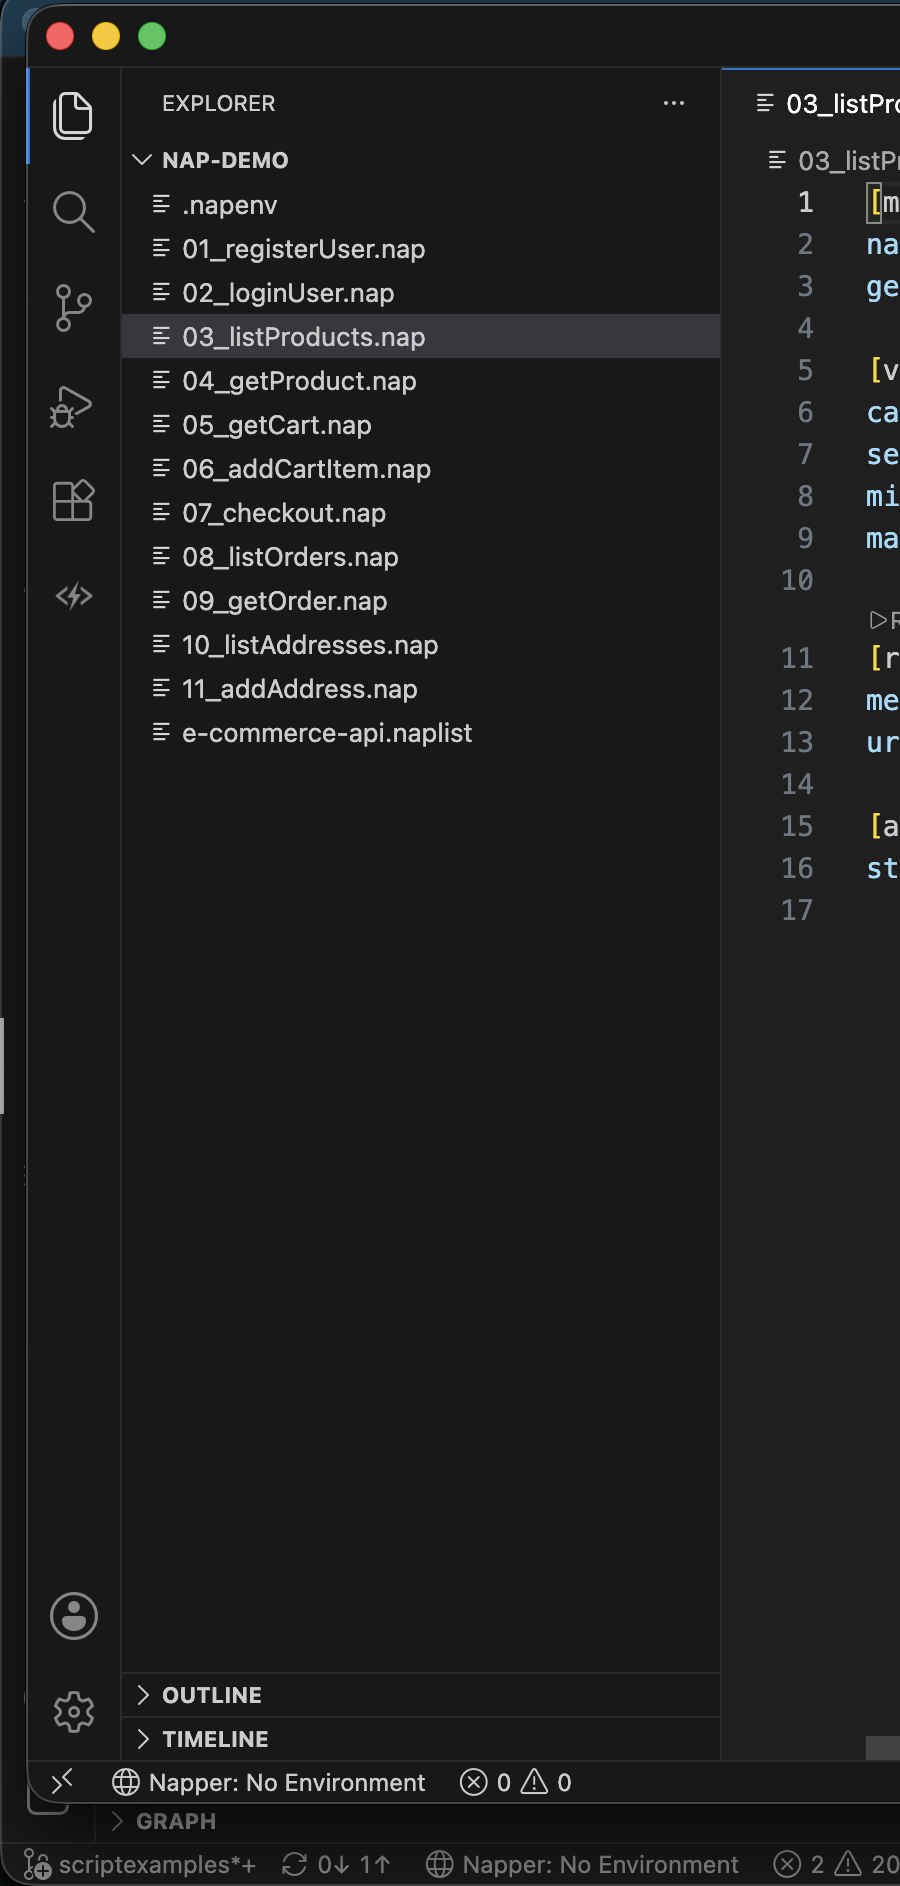Open the Napper view icon in activity bar
This screenshot has height=1886, width=900.
pos(73,596)
